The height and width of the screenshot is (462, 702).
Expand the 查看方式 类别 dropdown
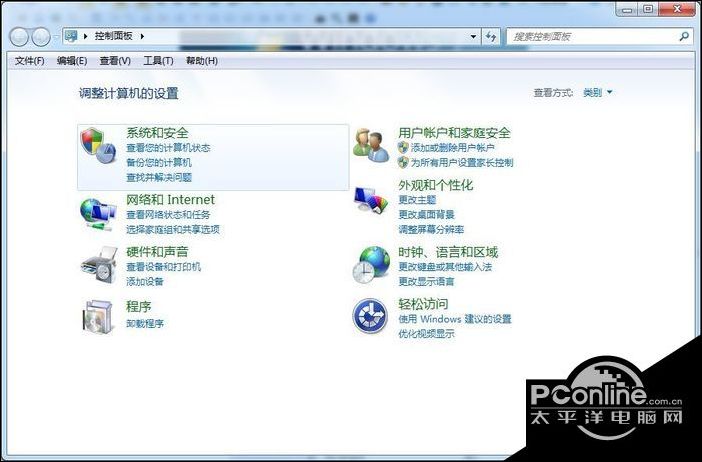point(598,93)
